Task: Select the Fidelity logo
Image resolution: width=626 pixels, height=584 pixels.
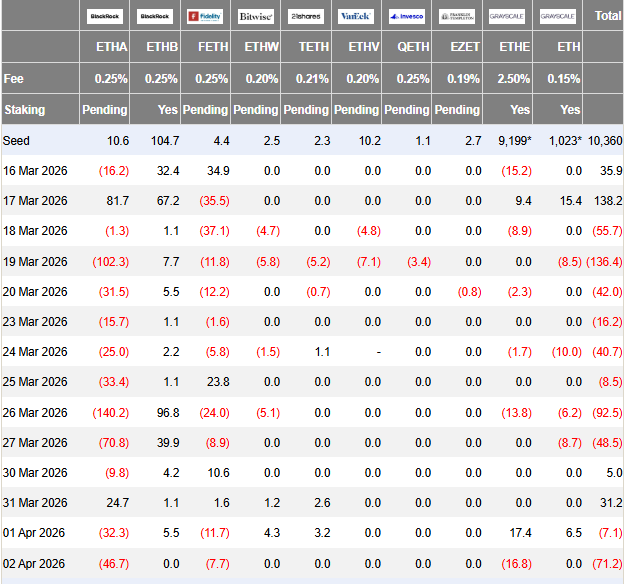Action: (205, 17)
